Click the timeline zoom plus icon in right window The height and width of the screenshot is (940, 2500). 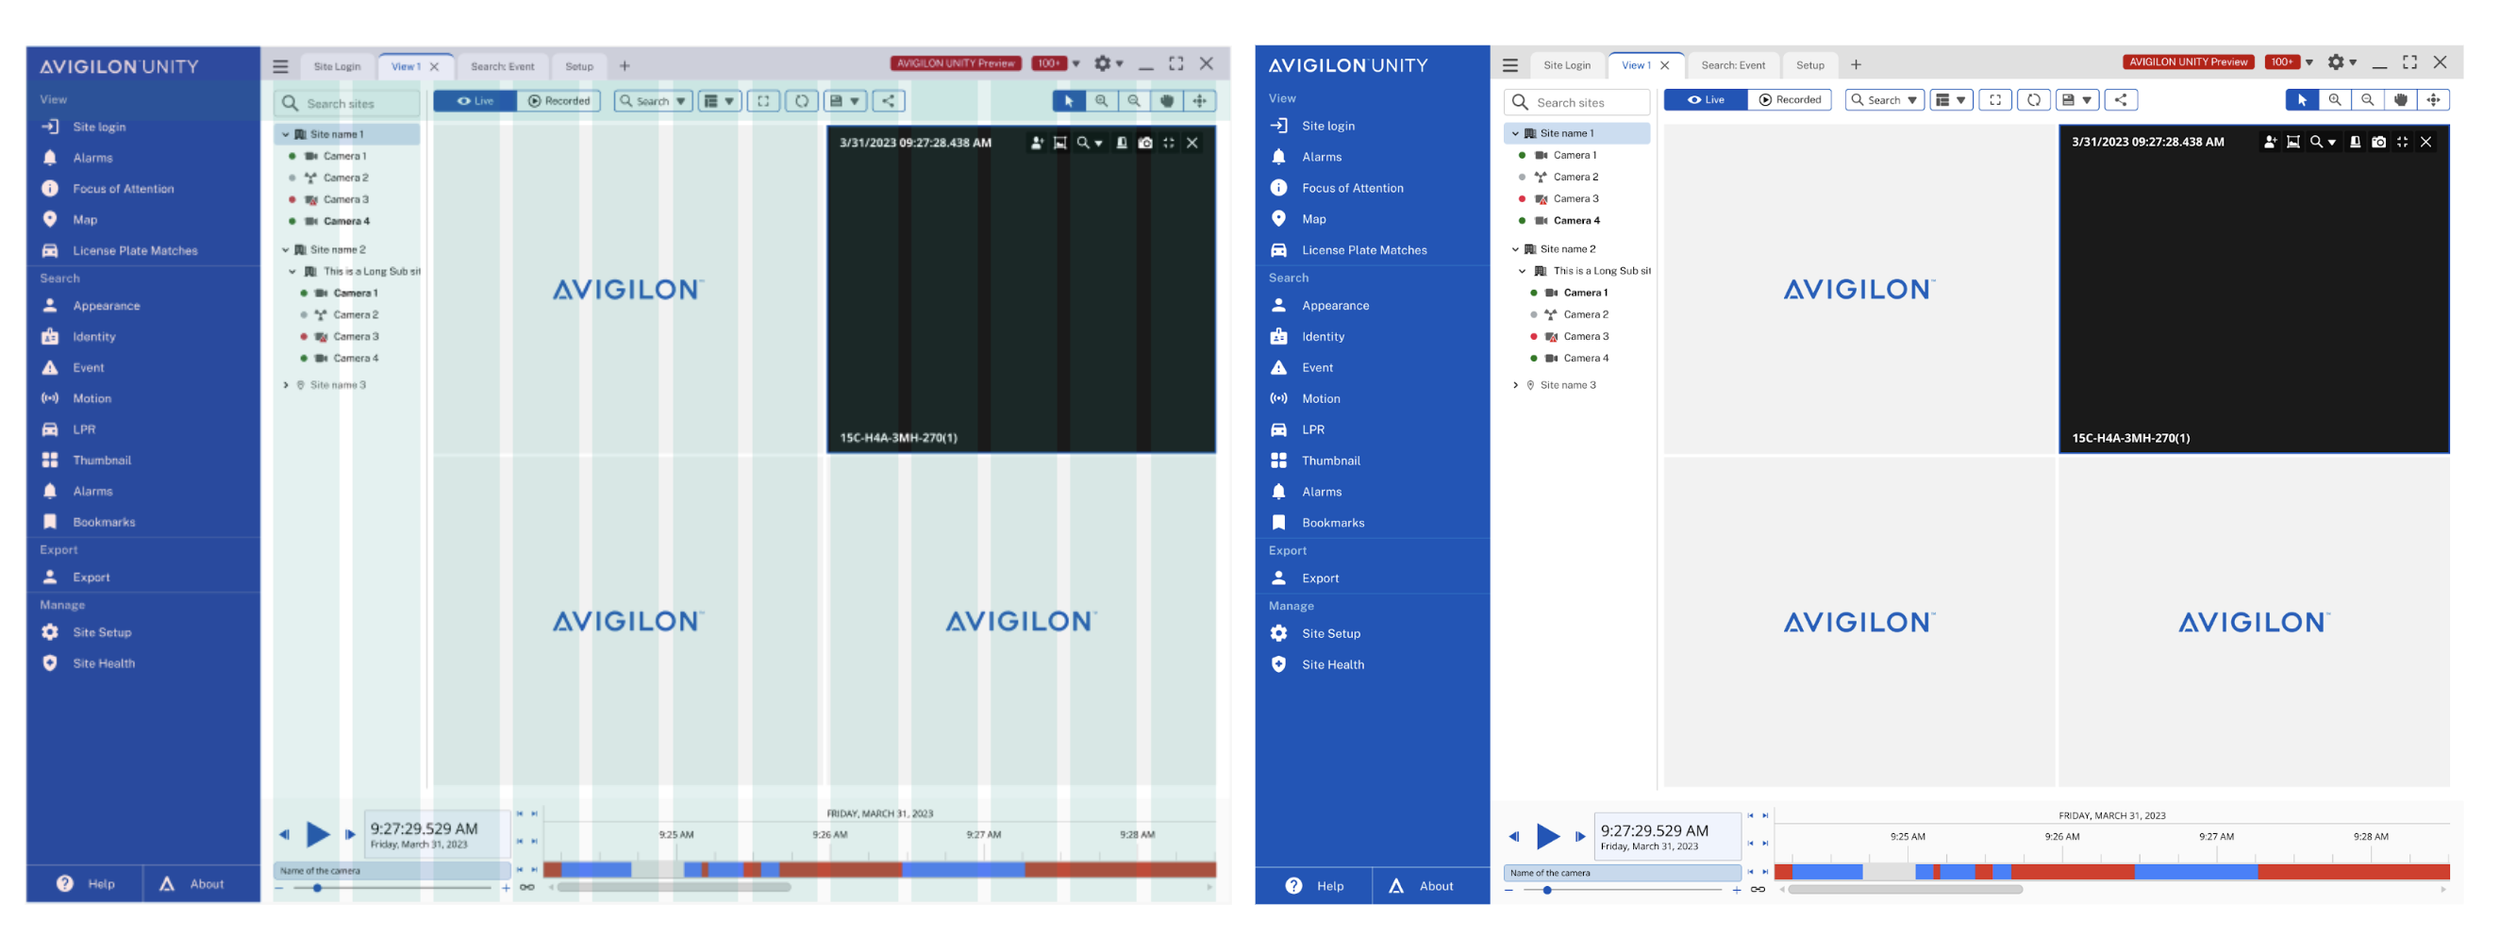coord(1736,890)
